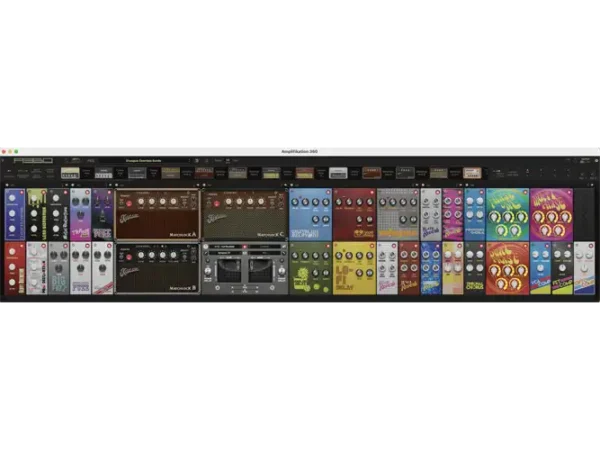
Task: Bypass the orange swirl phaser pedal
Action: pyautogui.click(x=525, y=246)
